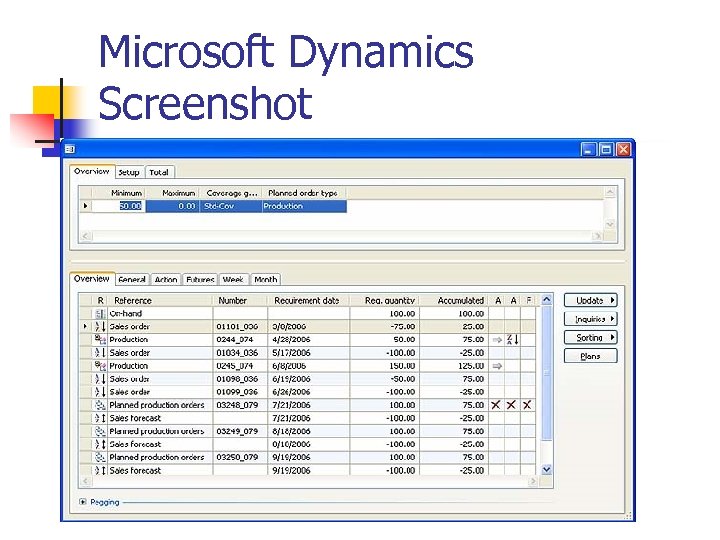Click the row selector of the coverage grid row
Screen dimensions: 720x540
pos(85,206)
